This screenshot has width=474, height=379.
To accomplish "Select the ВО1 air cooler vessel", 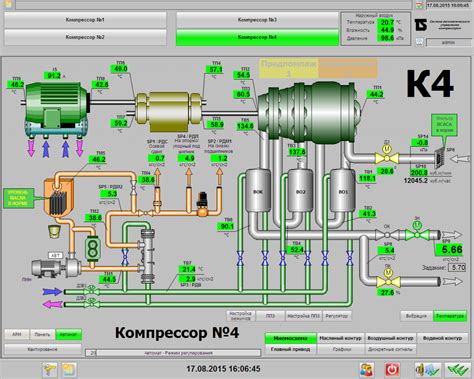I will 343,191.
